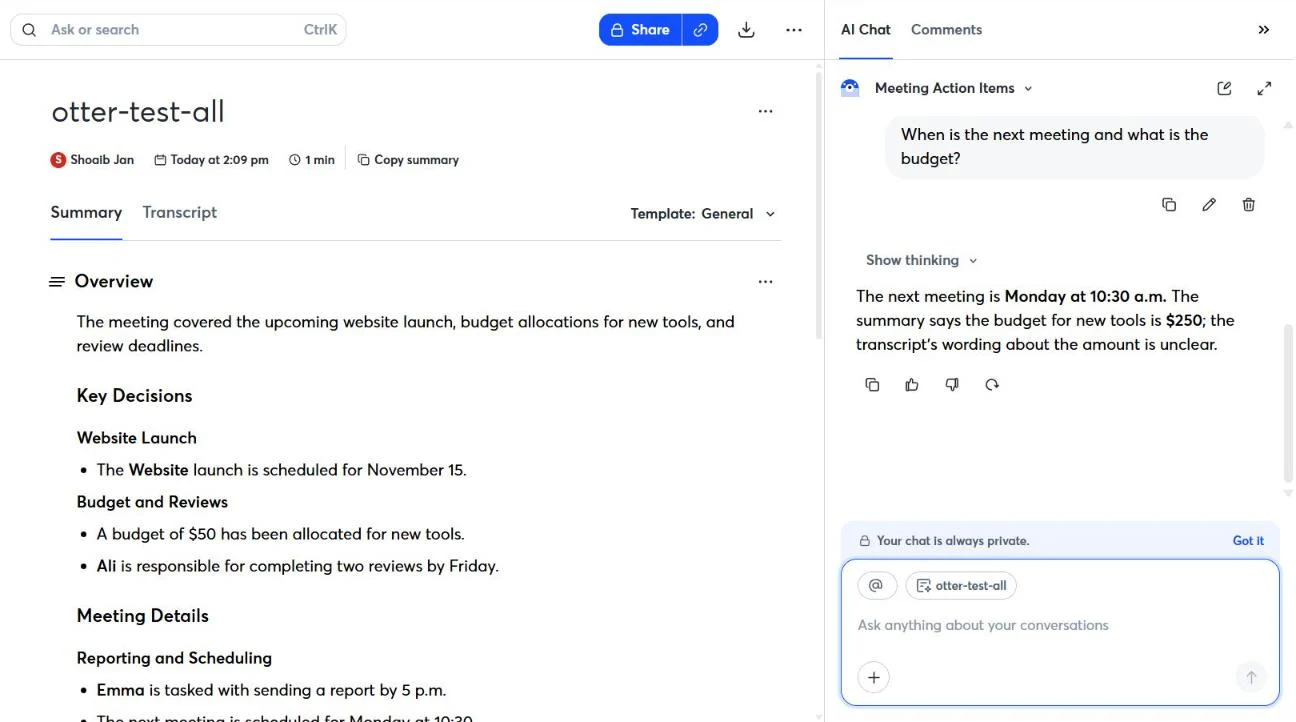Image resolution: width=1296 pixels, height=722 pixels.
Task: Switch to the Transcript tab
Action: pyautogui.click(x=180, y=212)
